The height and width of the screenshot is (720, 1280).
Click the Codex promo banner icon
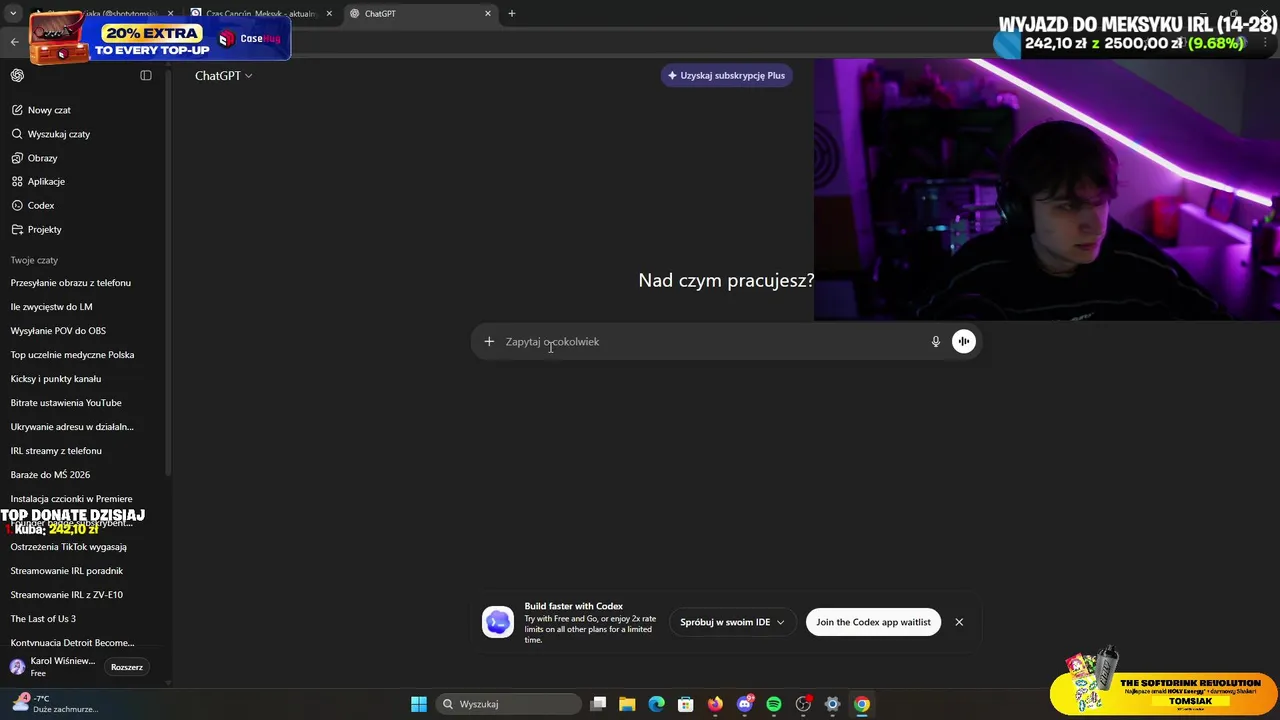pos(498,622)
